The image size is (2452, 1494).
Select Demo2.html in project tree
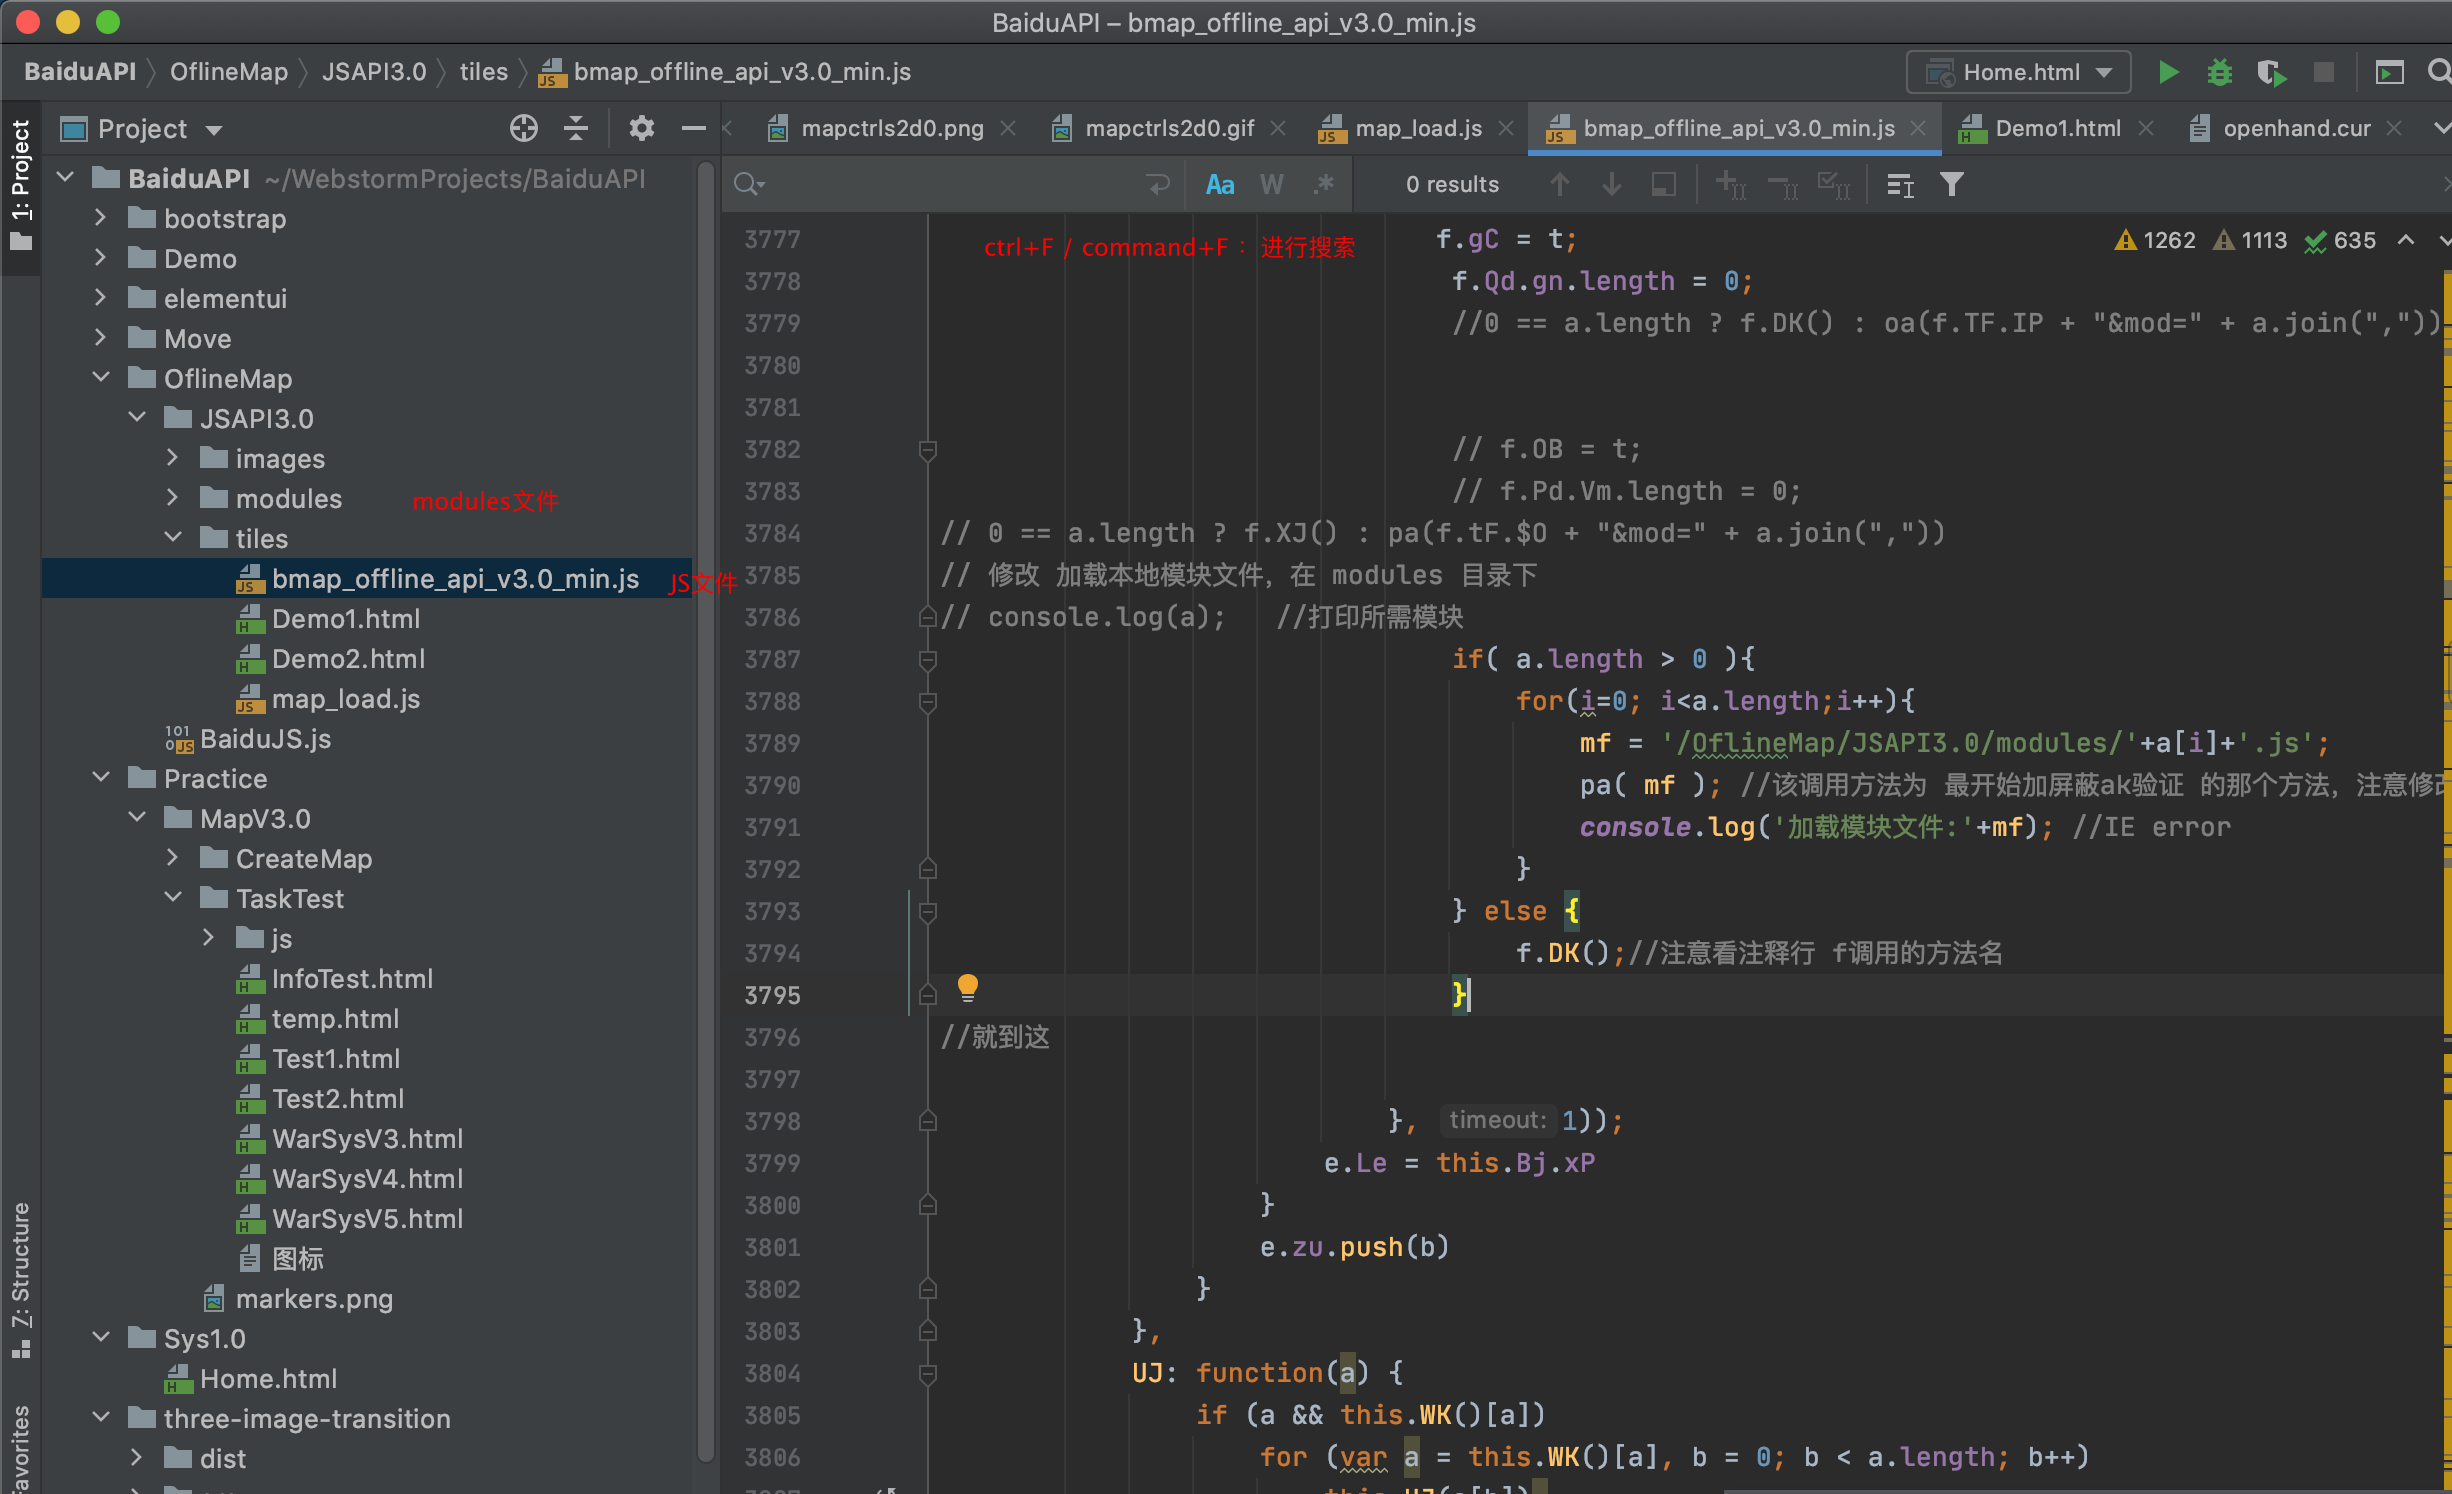coord(348,659)
